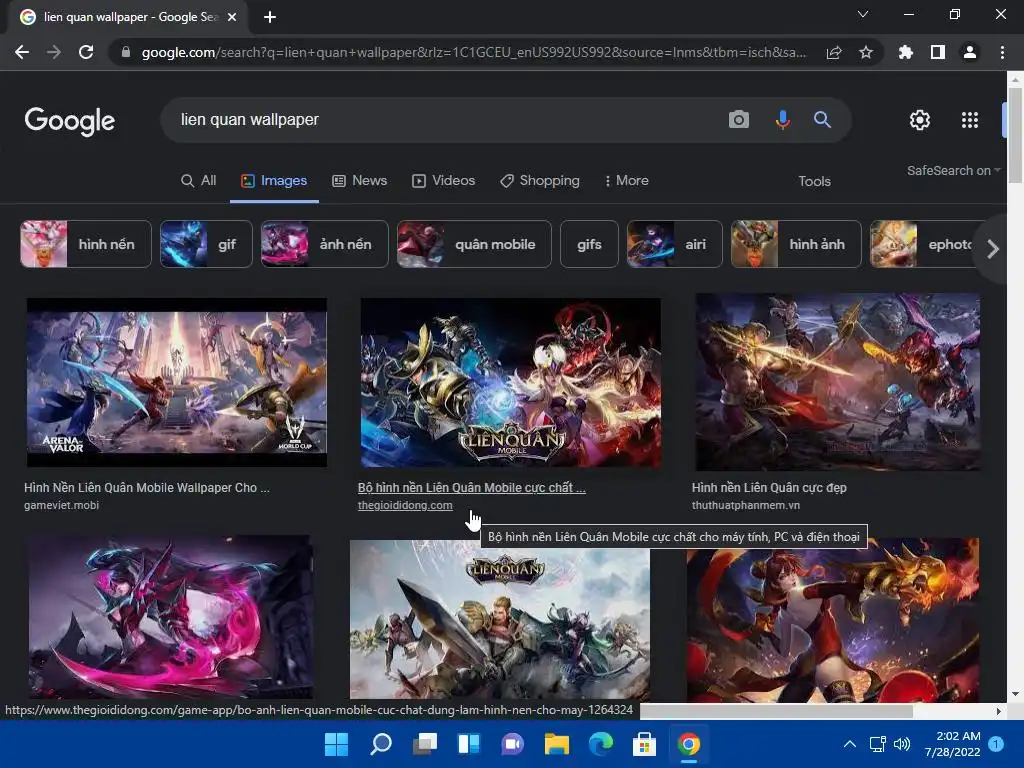Open the SafeSearch on dropdown
1024x768 pixels.
[953, 170]
